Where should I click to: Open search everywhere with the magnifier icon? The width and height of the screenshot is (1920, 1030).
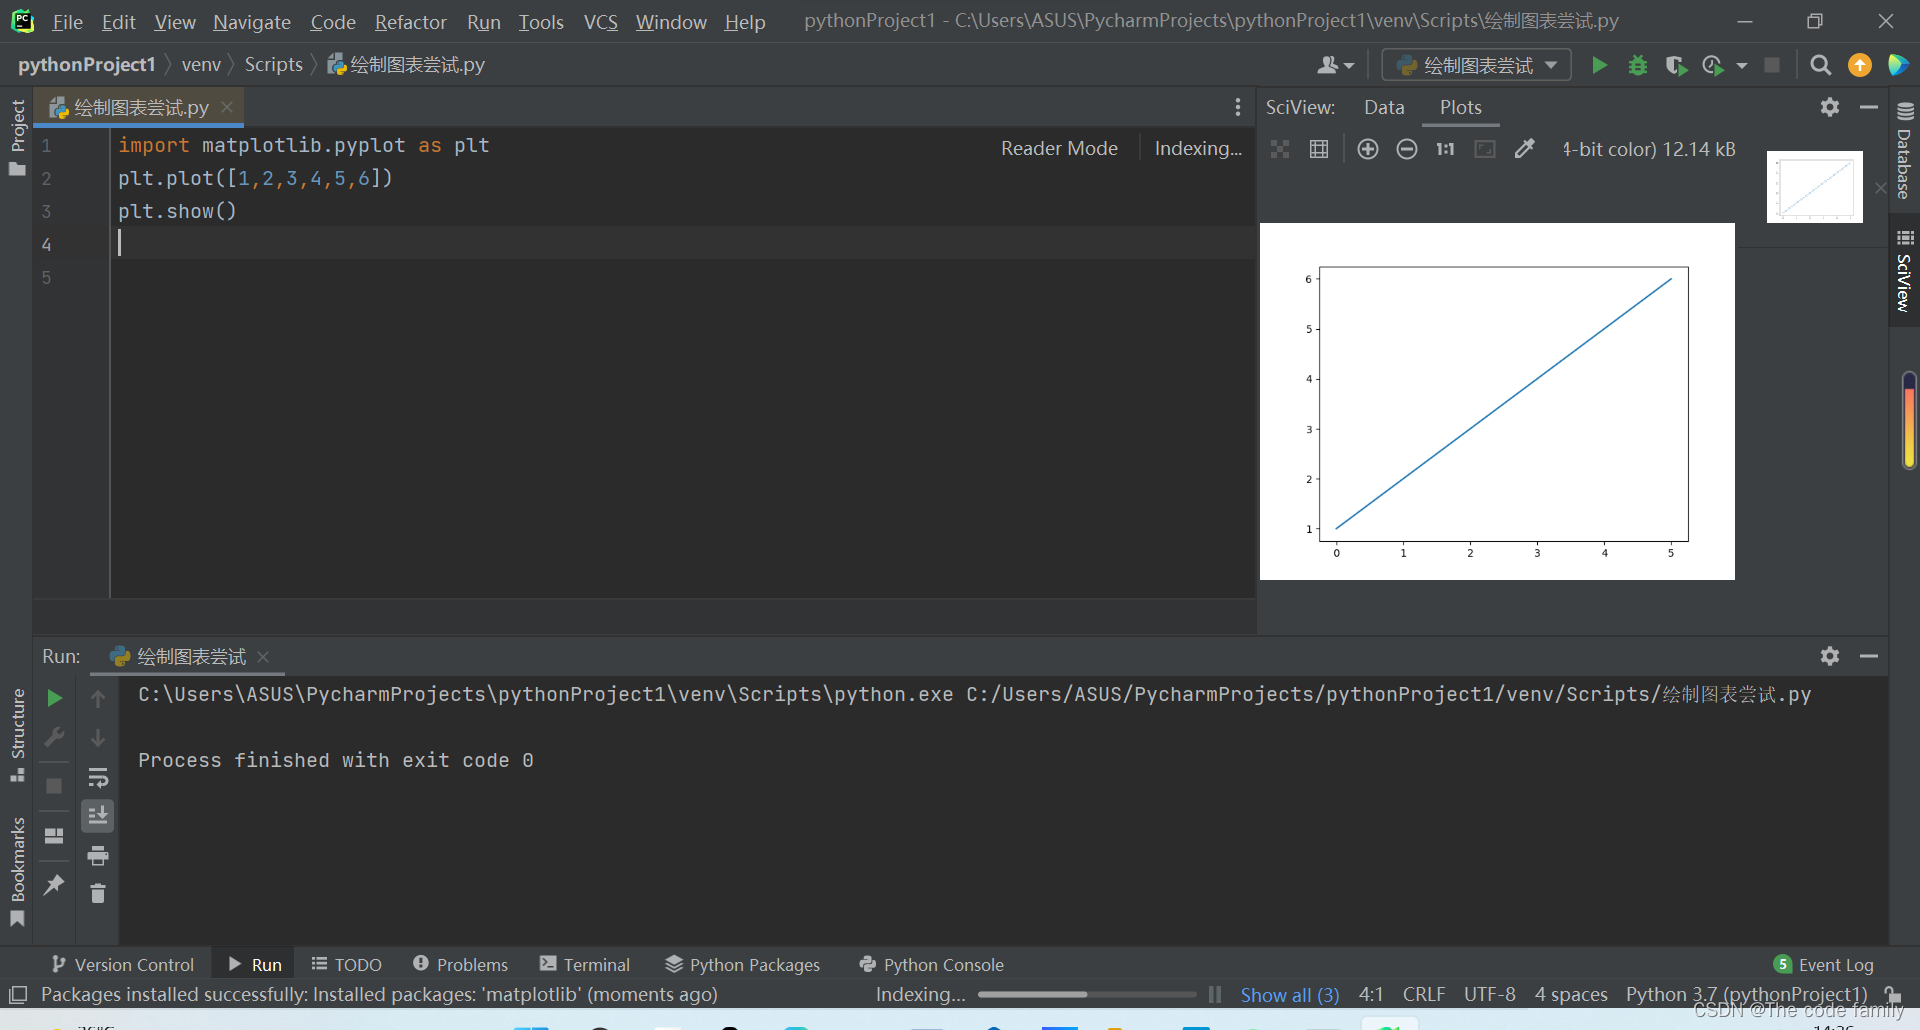[x=1820, y=64]
